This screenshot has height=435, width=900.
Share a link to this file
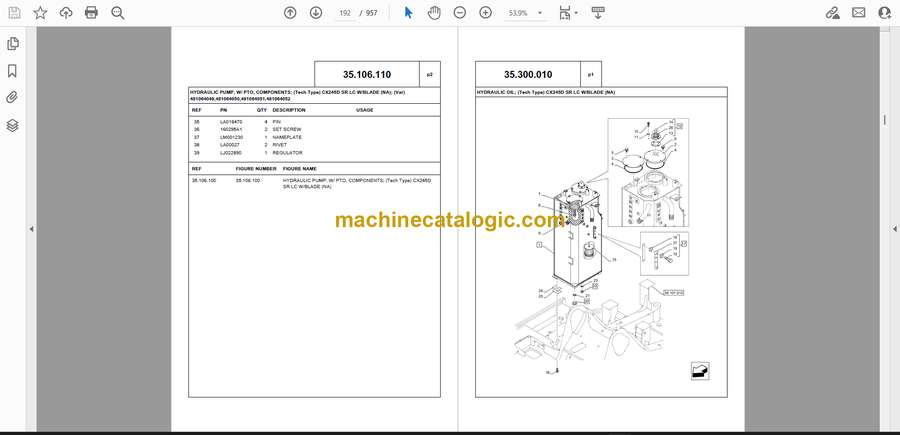(833, 13)
